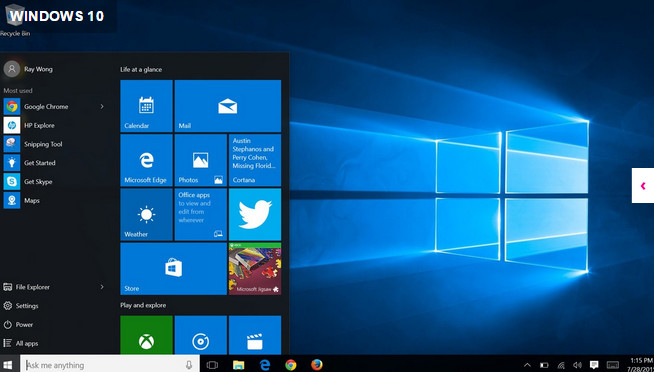Image resolution: width=654 pixels, height=372 pixels.
Task: Open the Microsoft Jigsaw tile
Action: [x=255, y=269]
